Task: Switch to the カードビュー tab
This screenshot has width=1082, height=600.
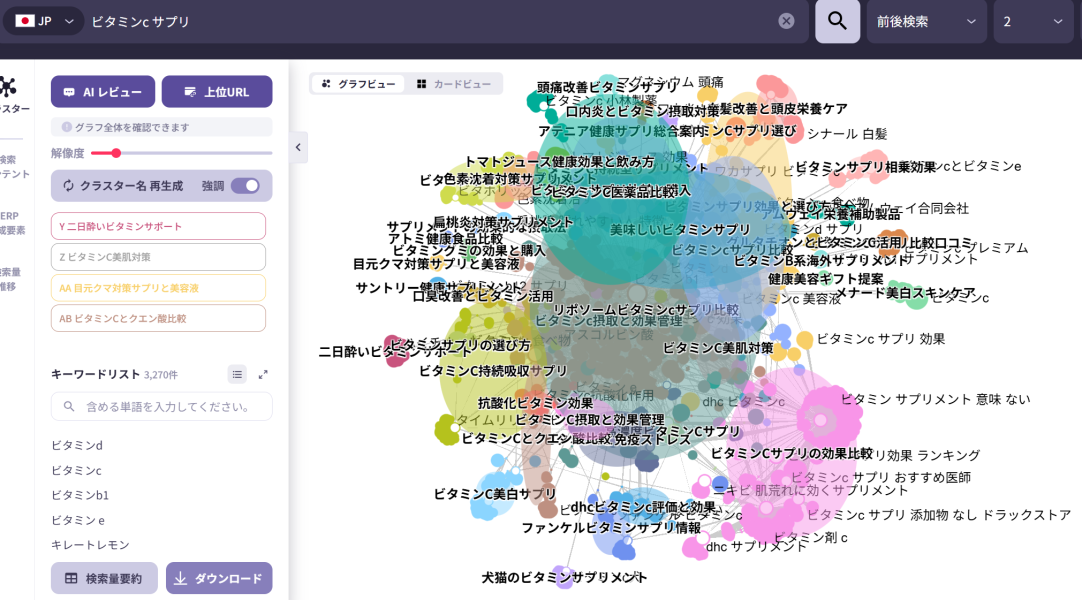Action: pyautogui.click(x=452, y=83)
